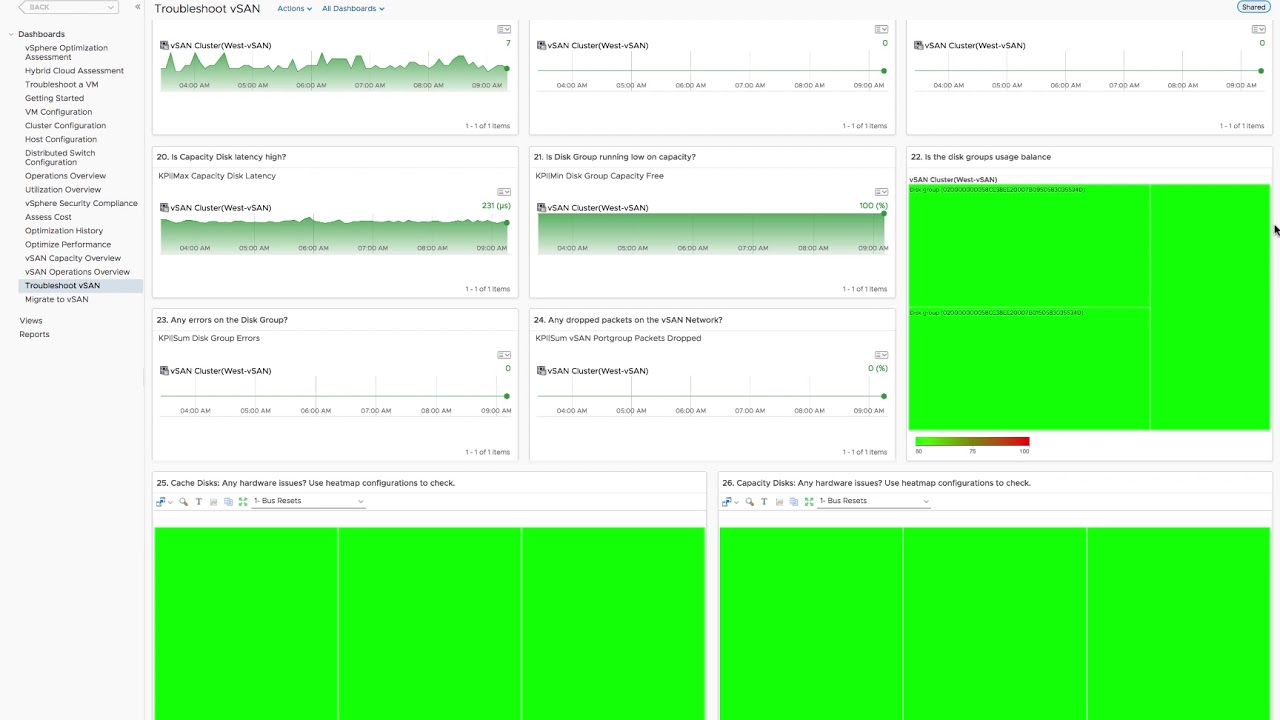1280x720 pixels.
Task: Click the green fit-to-view icon in the Capacity Disks toolbar
Action: click(x=809, y=501)
